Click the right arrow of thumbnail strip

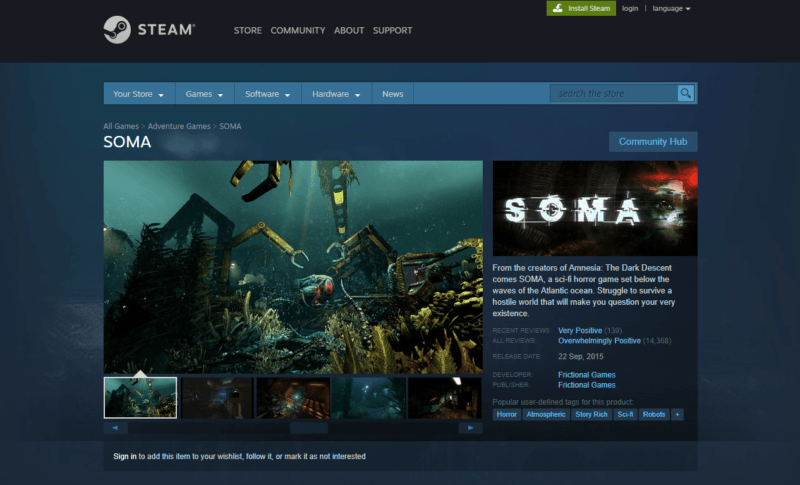(x=470, y=428)
